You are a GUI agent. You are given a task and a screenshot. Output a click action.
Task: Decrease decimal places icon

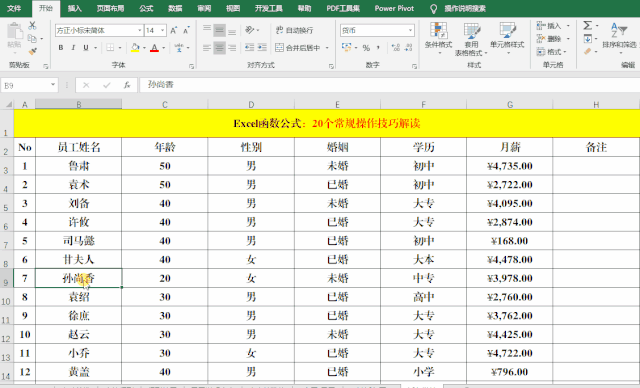(409, 48)
